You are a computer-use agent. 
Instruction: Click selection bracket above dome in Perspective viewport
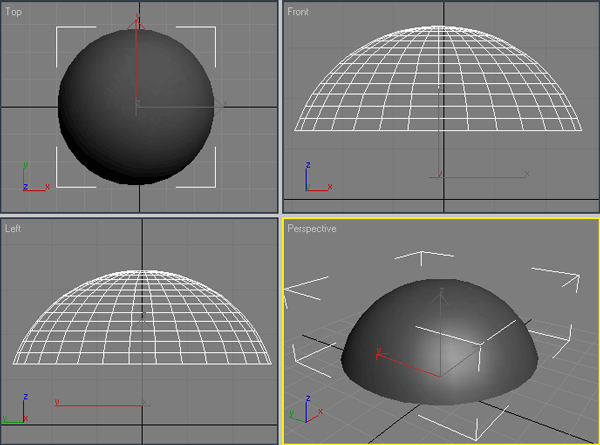click(414, 256)
